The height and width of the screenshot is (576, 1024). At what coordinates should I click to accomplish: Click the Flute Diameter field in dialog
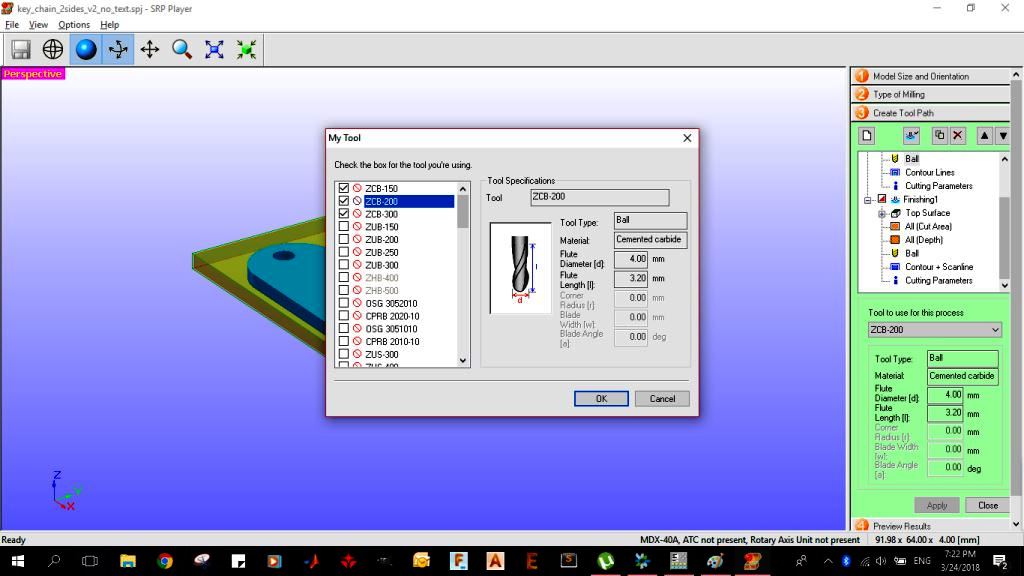coord(631,259)
